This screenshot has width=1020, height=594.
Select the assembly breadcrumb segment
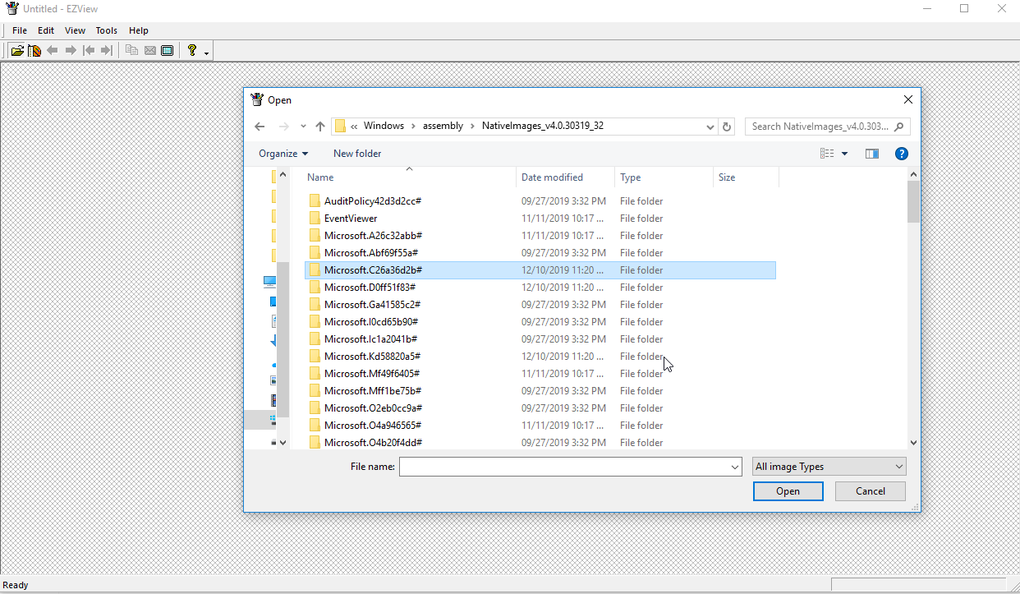443,126
